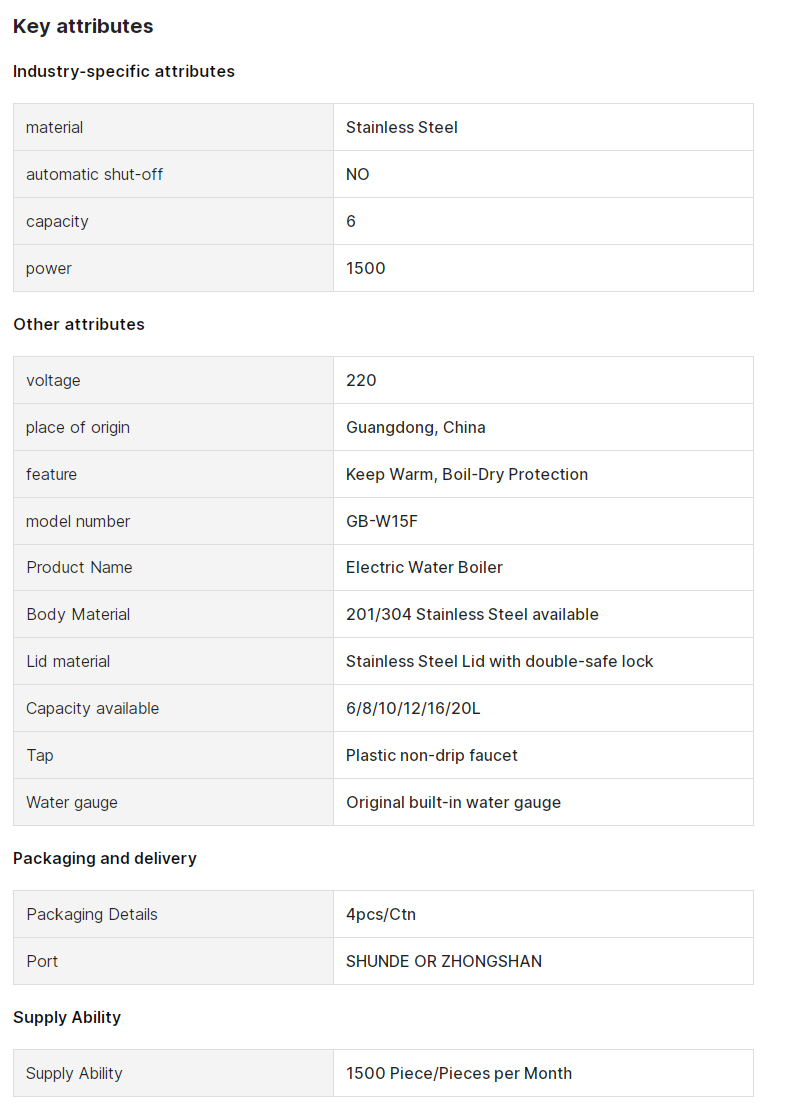The height and width of the screenshot is (1112, 790).
Task: Click 201/304 Stainless Steel available value
Action: [472, 614]
